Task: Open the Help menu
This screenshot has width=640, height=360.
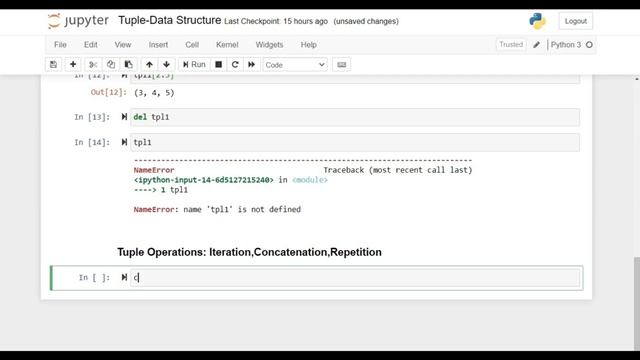Action: pyautogui.click(x=309, y=45)
